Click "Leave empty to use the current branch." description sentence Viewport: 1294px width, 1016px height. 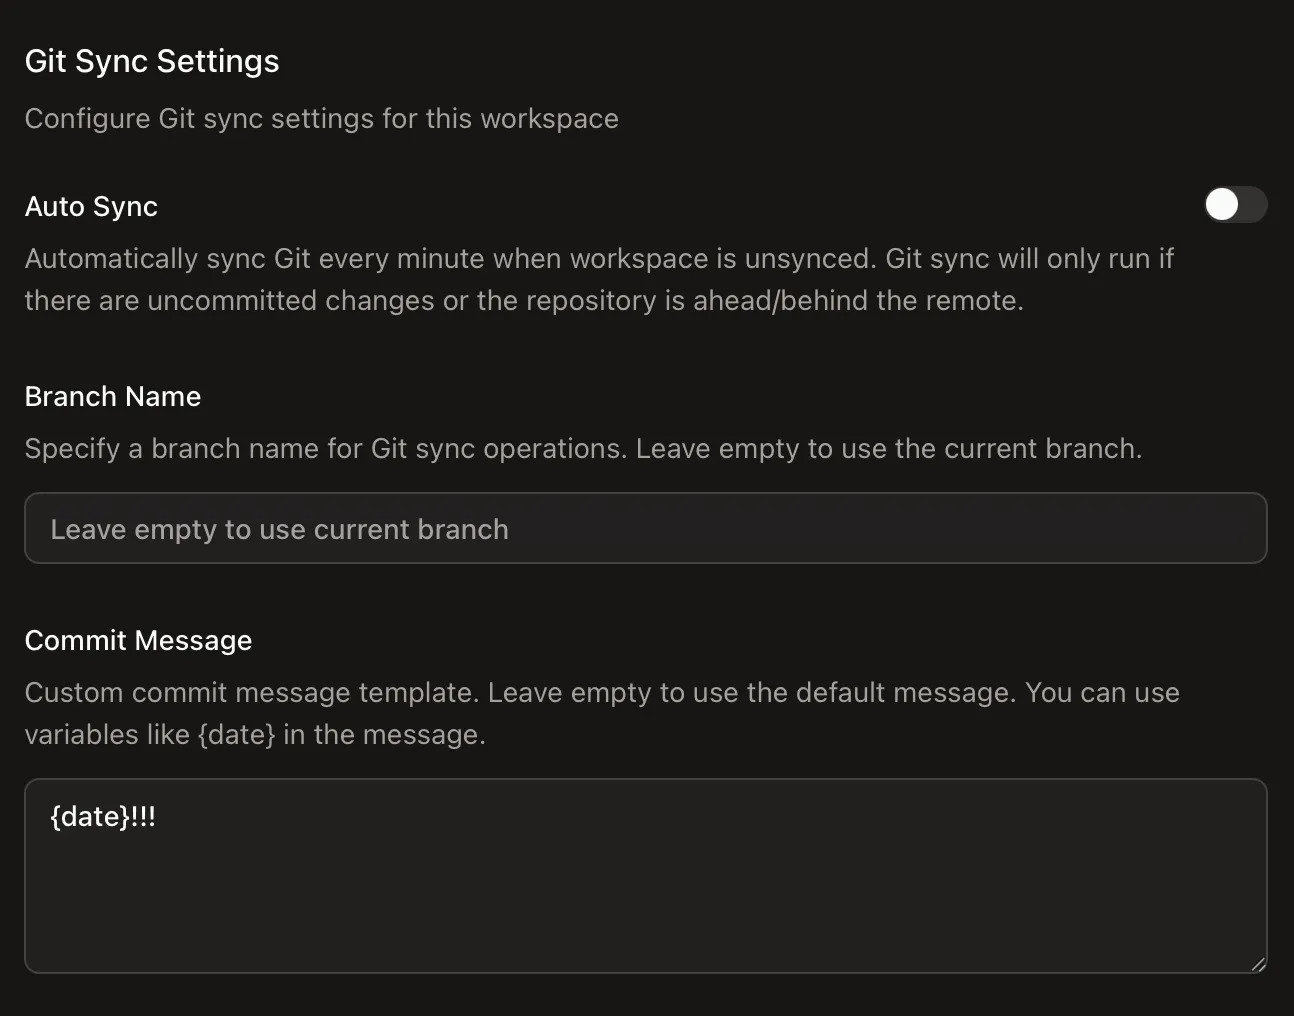click(888, 448)
